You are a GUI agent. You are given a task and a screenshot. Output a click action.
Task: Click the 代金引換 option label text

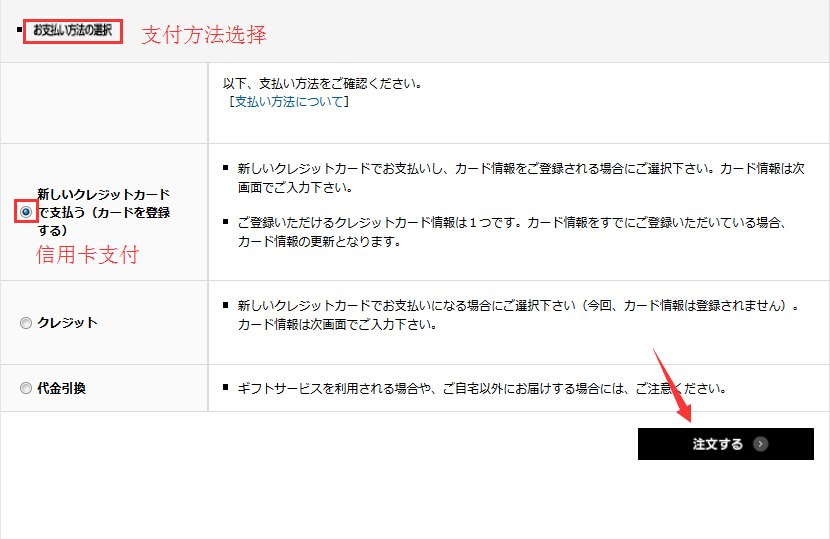coord(61,388)
